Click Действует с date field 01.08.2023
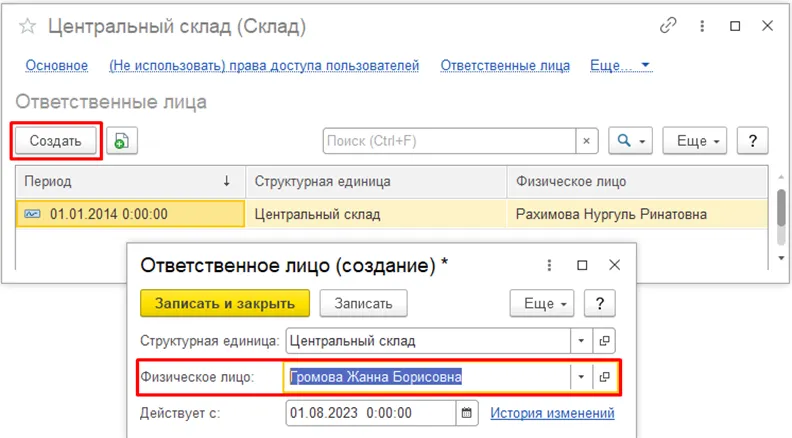The width and height of the screenshot is (792, 438). (x=371, y=413)
